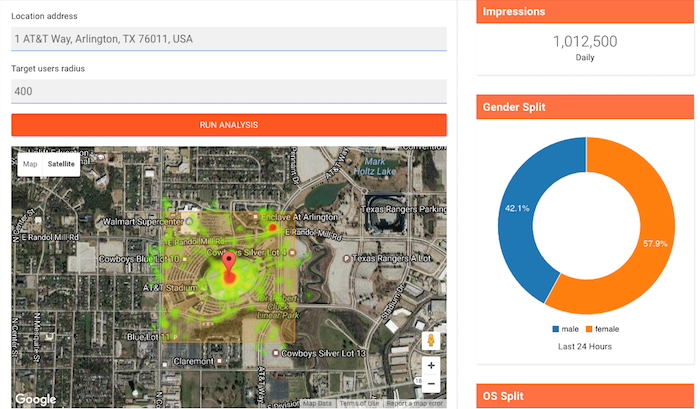Click the Last 24 Hours caption

(x=585, y=346)
